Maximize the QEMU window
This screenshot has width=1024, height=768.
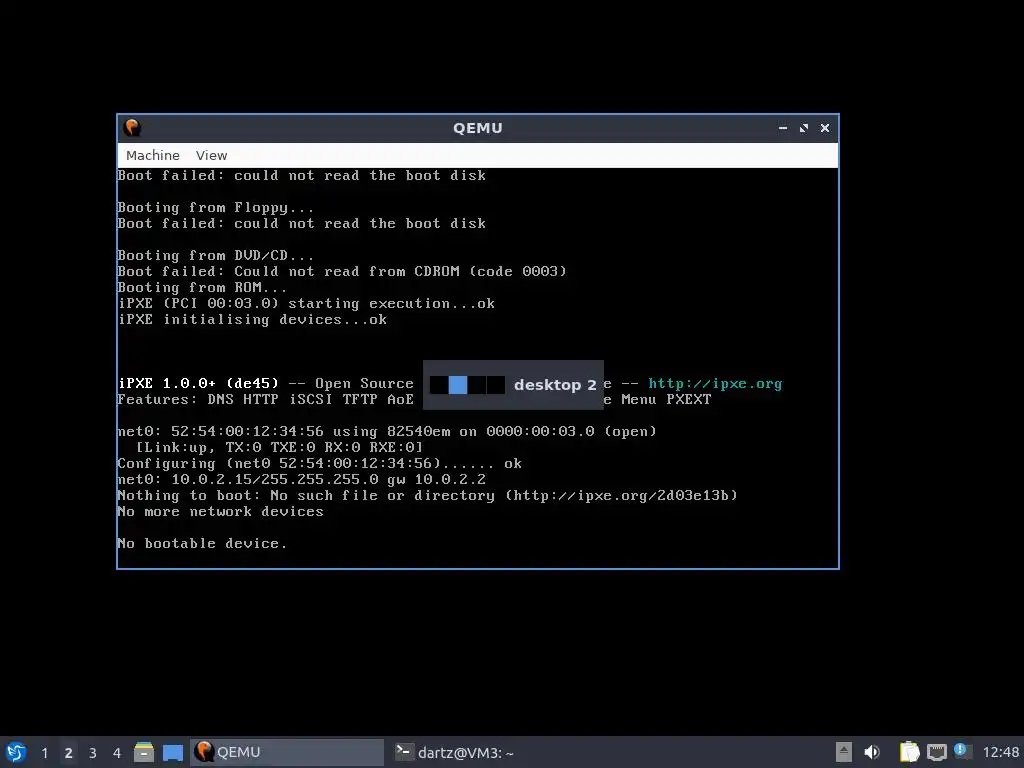tap(803, 128)
